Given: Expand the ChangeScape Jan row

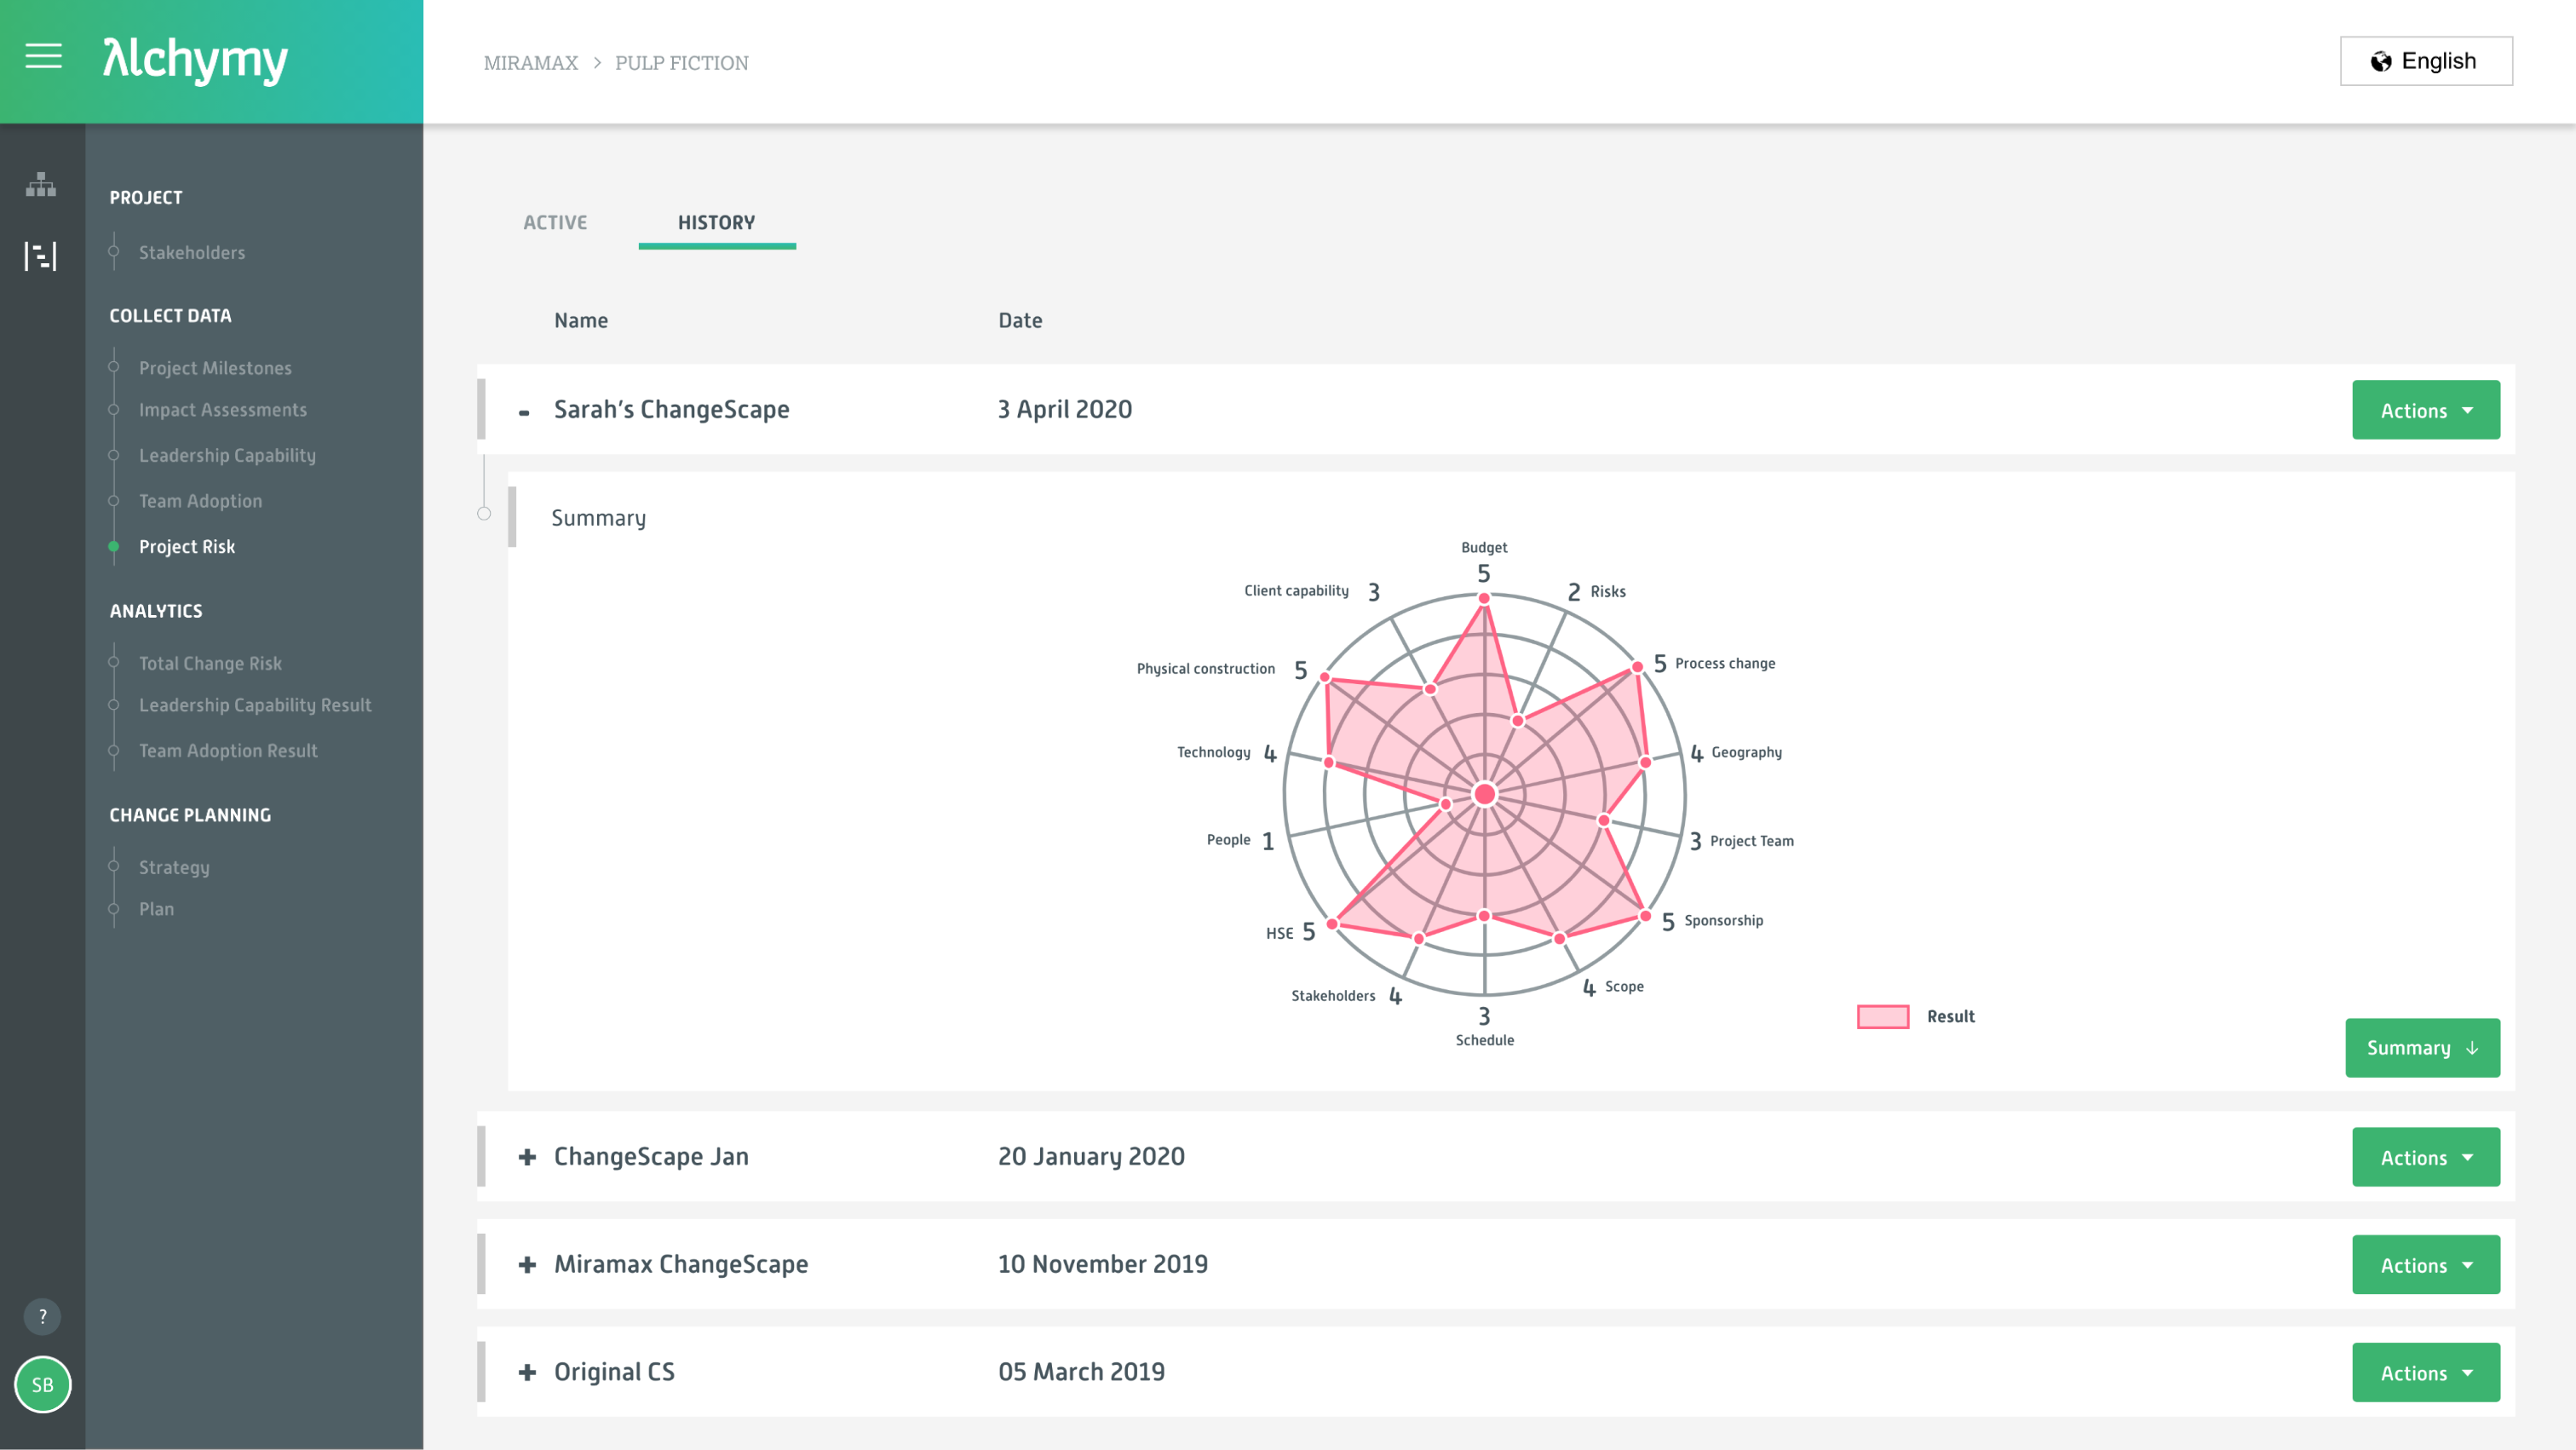Looking at the screenshot, I should tap(527, 1157).
